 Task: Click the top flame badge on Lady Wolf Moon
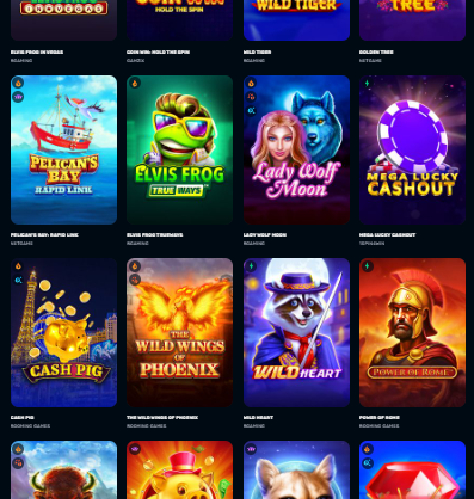click(251, 83)
